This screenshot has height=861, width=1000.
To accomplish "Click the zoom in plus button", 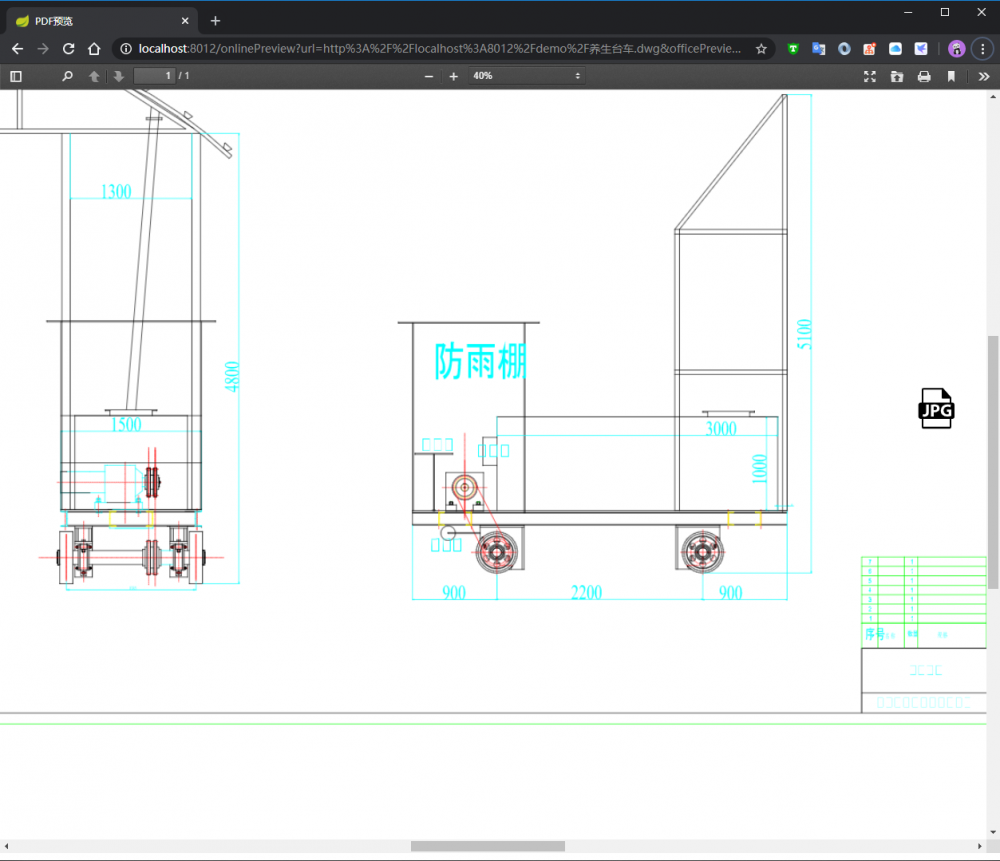I will [453, 76].
